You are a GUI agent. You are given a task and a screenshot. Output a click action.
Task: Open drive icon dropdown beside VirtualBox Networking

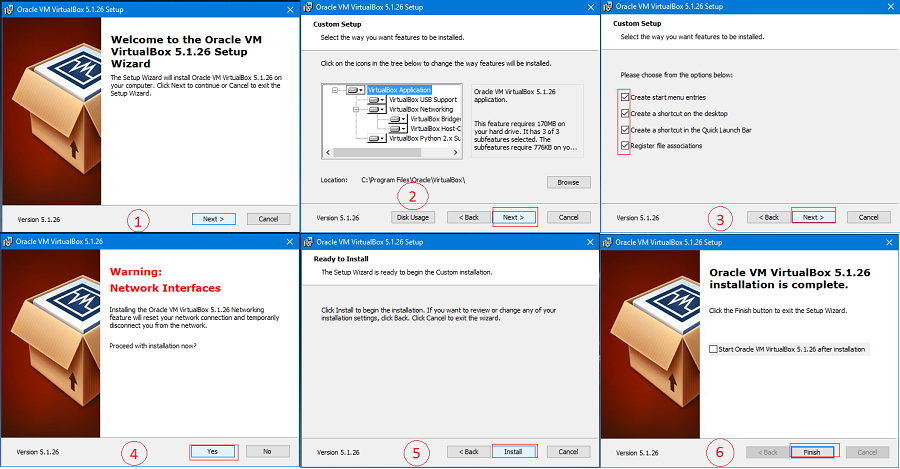(377, 110)
